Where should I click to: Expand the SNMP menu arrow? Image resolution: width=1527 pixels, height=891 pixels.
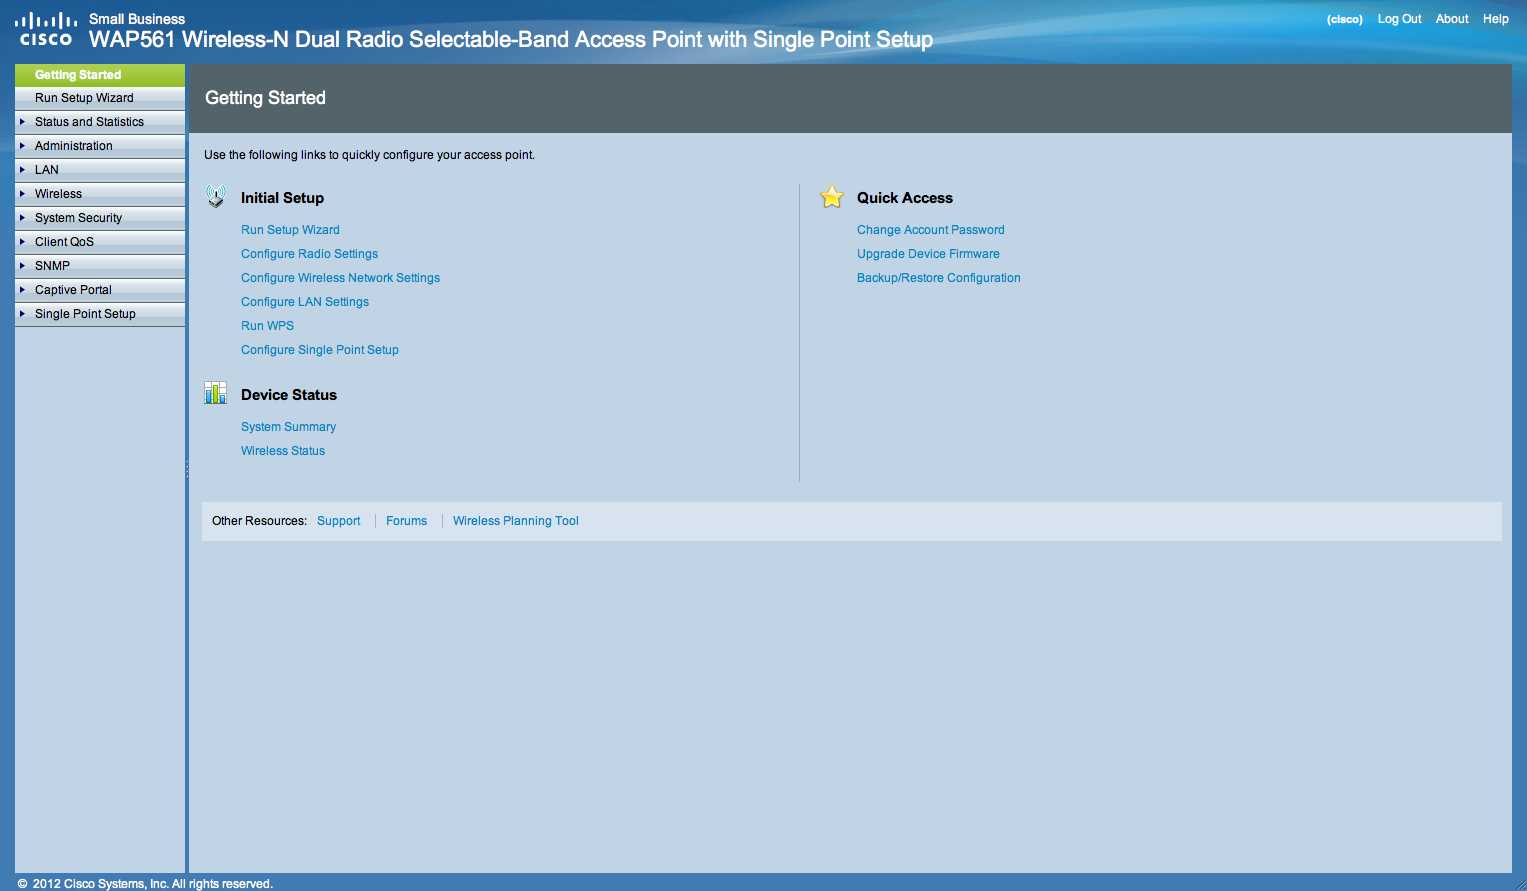click(23, 266)
